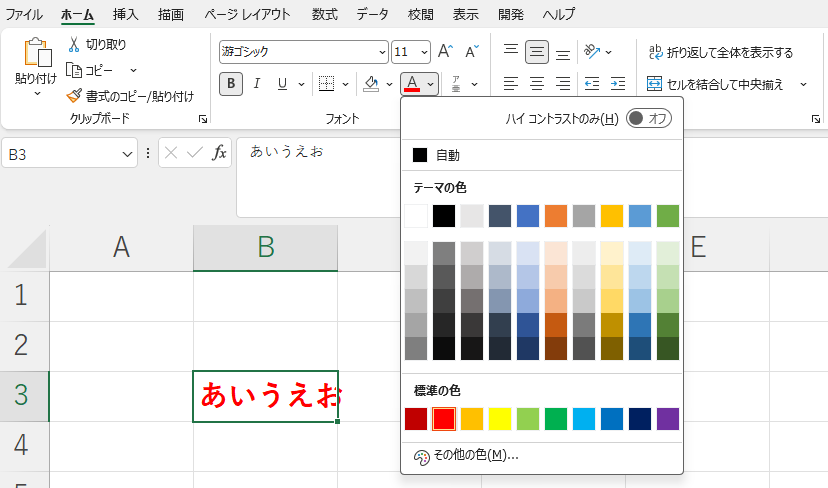Screen dimensions: 828x488
Task: Expand the fill color dropdown arrow
Action: point(389,84)
